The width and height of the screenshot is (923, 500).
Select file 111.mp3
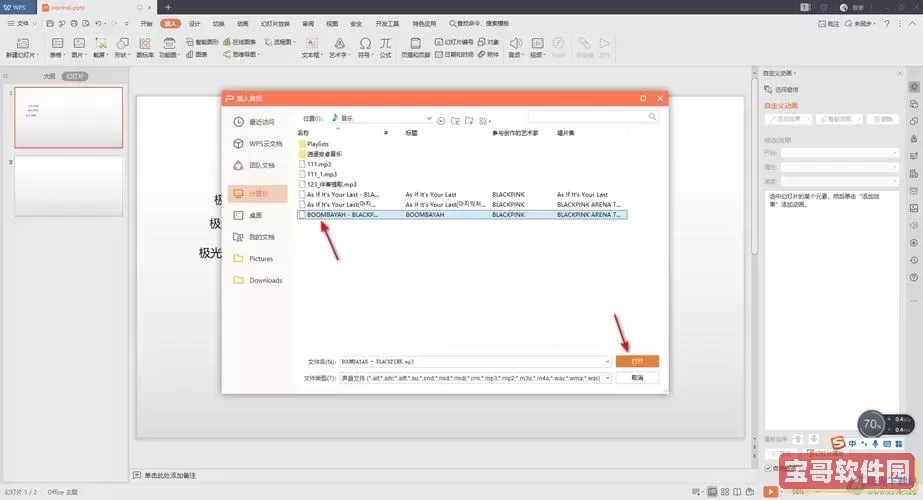tap(315, 164)
